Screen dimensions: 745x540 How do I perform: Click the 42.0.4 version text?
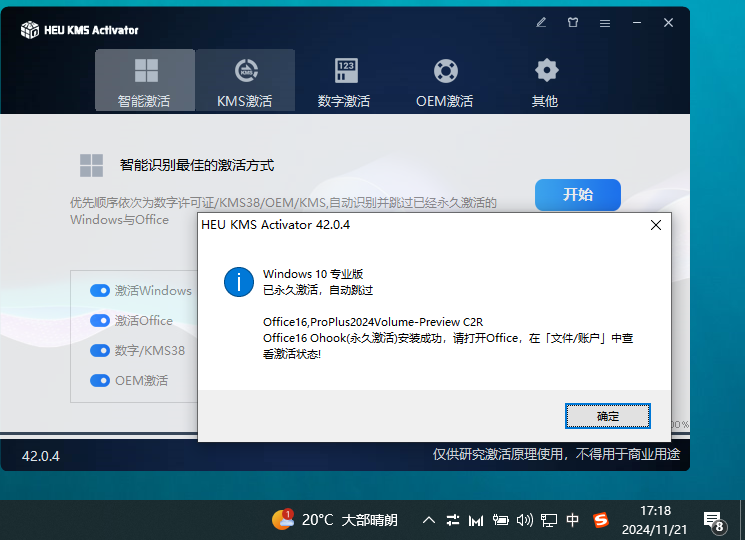pyautogui.click(x=41, y=456)
